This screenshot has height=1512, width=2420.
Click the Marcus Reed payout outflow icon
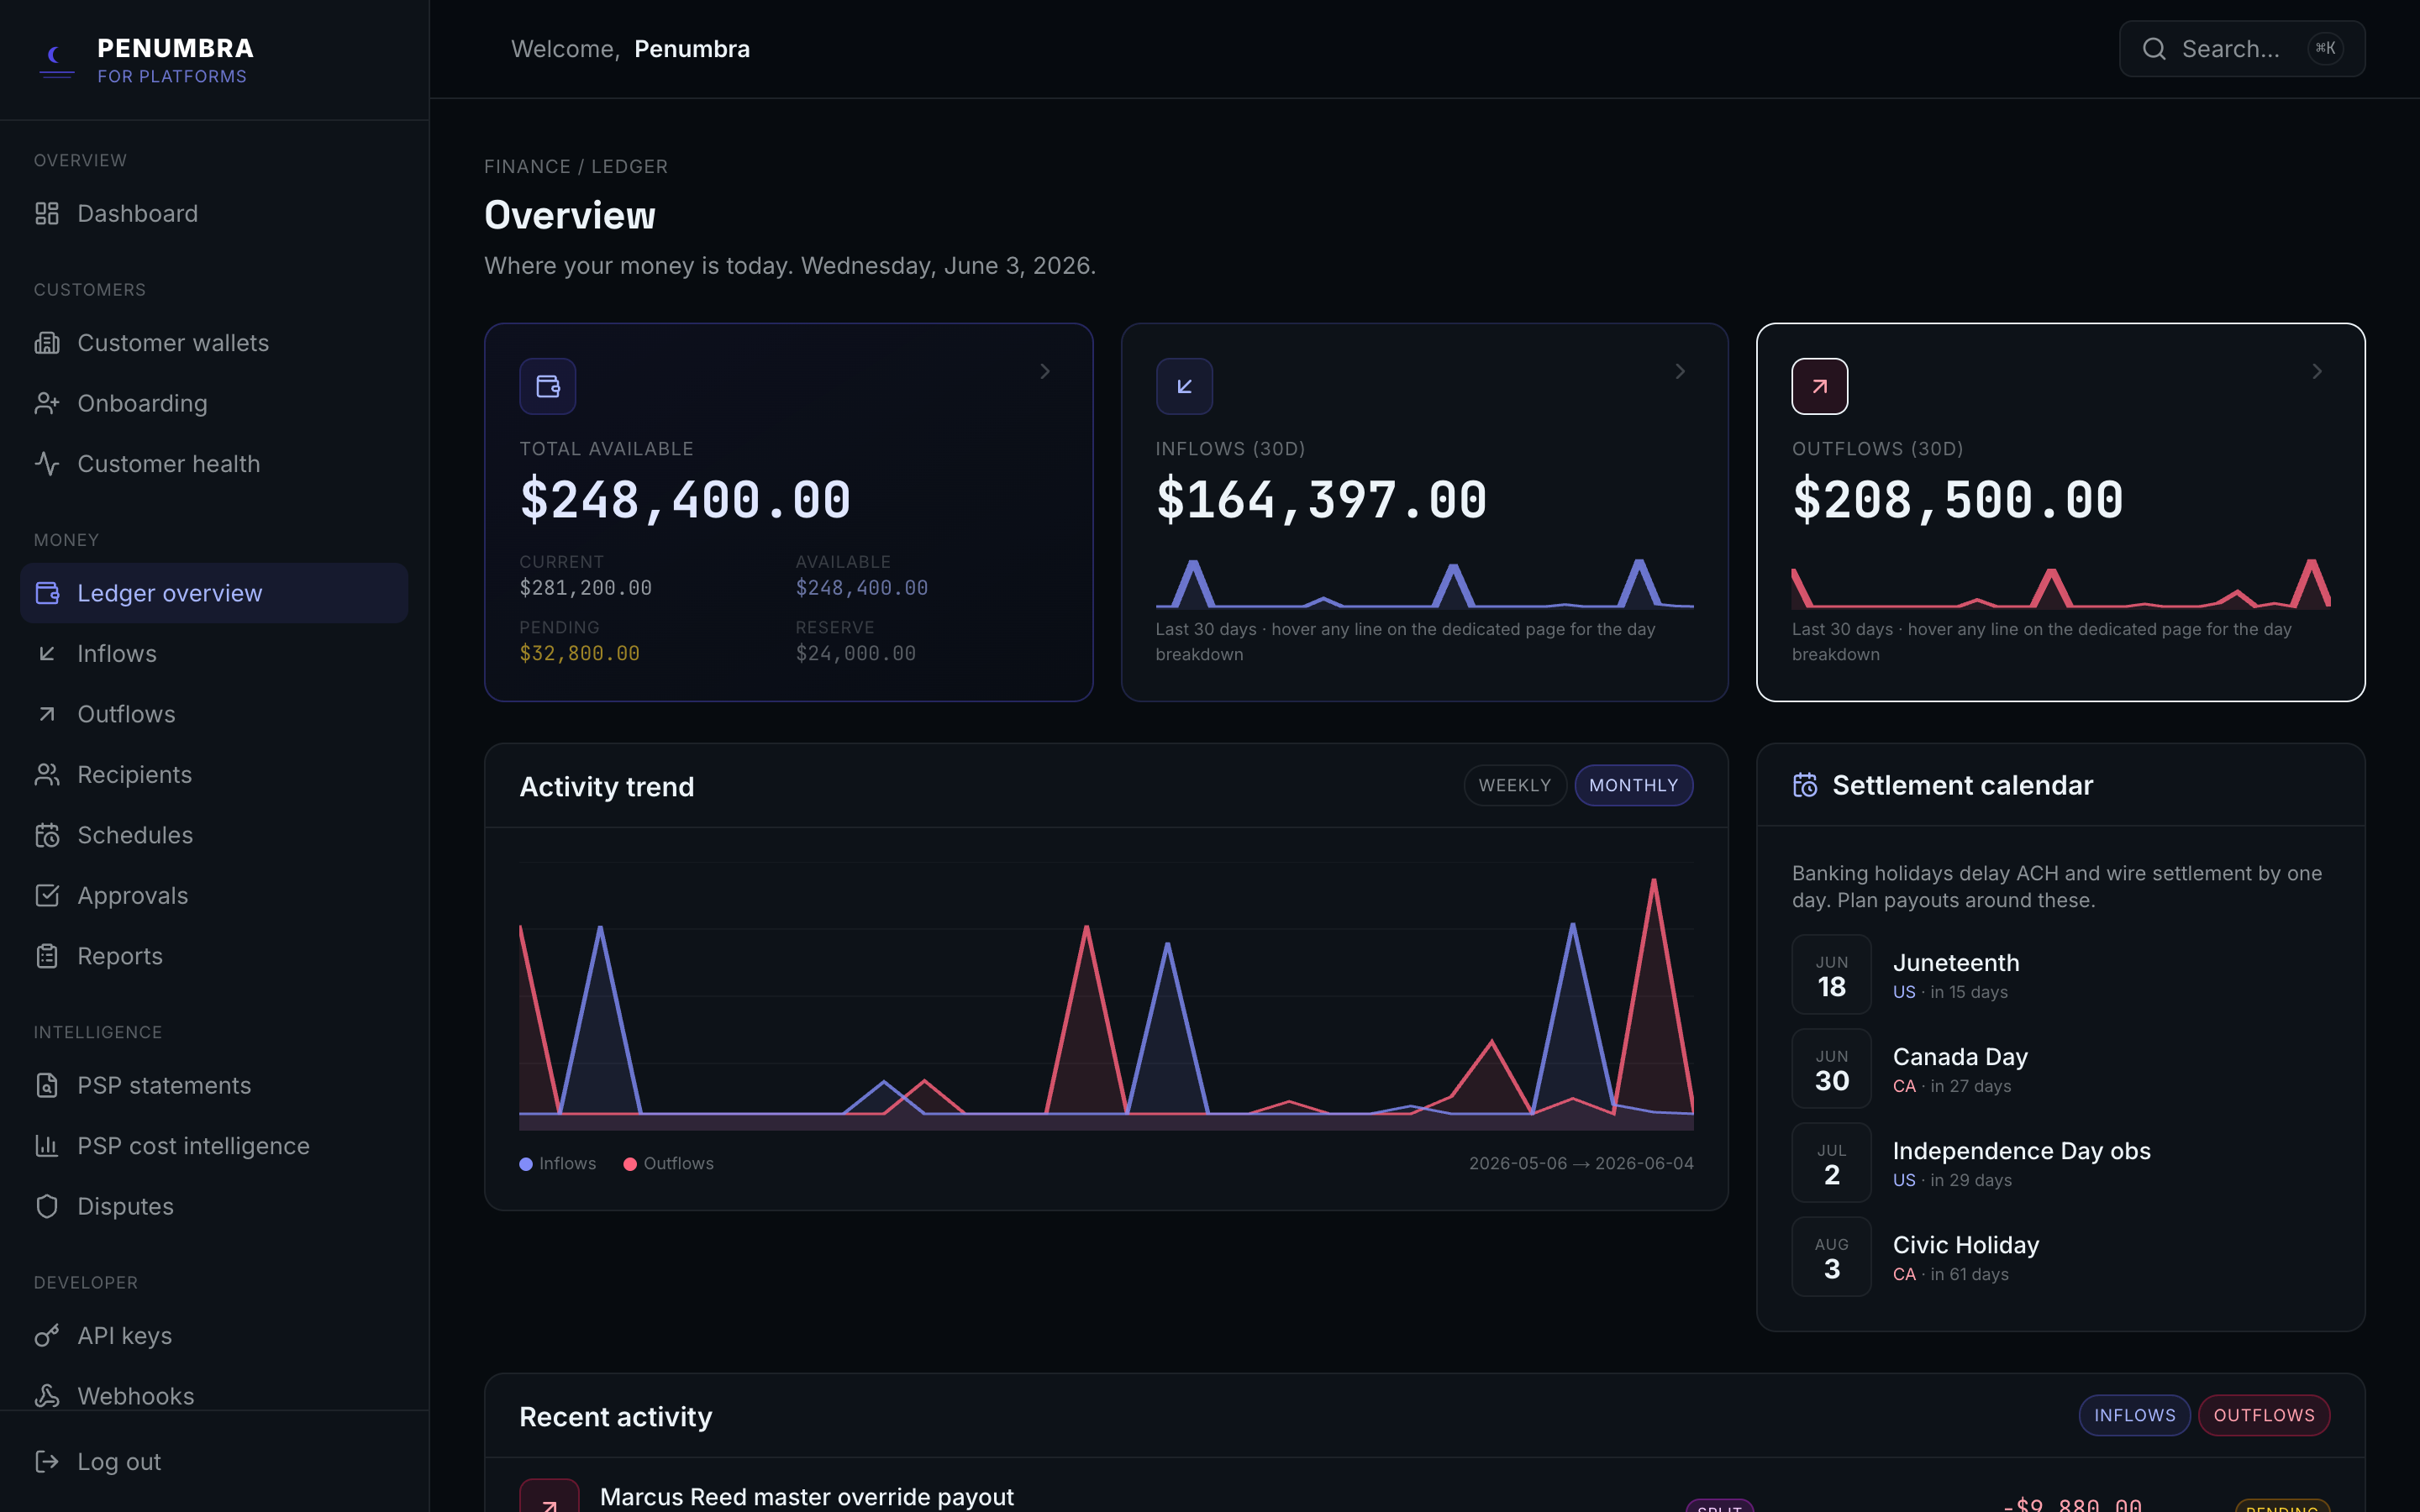click(x=549, y=1496)
